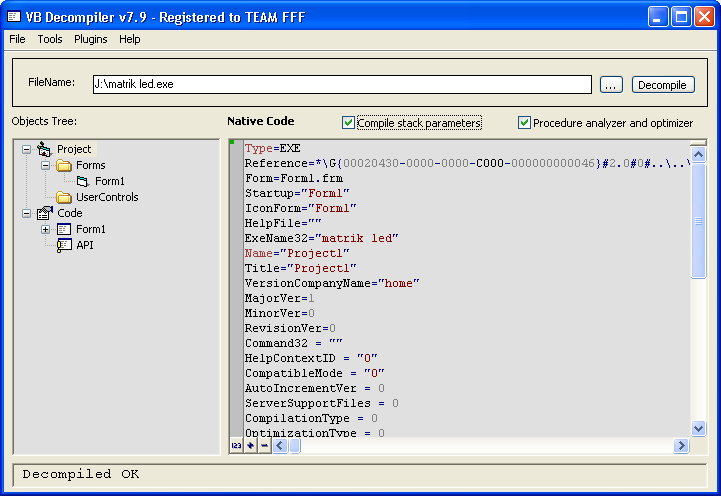Click the vertical scrollbar down arrow
Viewport: 721px width, 496px height.
tap(698, 428)
